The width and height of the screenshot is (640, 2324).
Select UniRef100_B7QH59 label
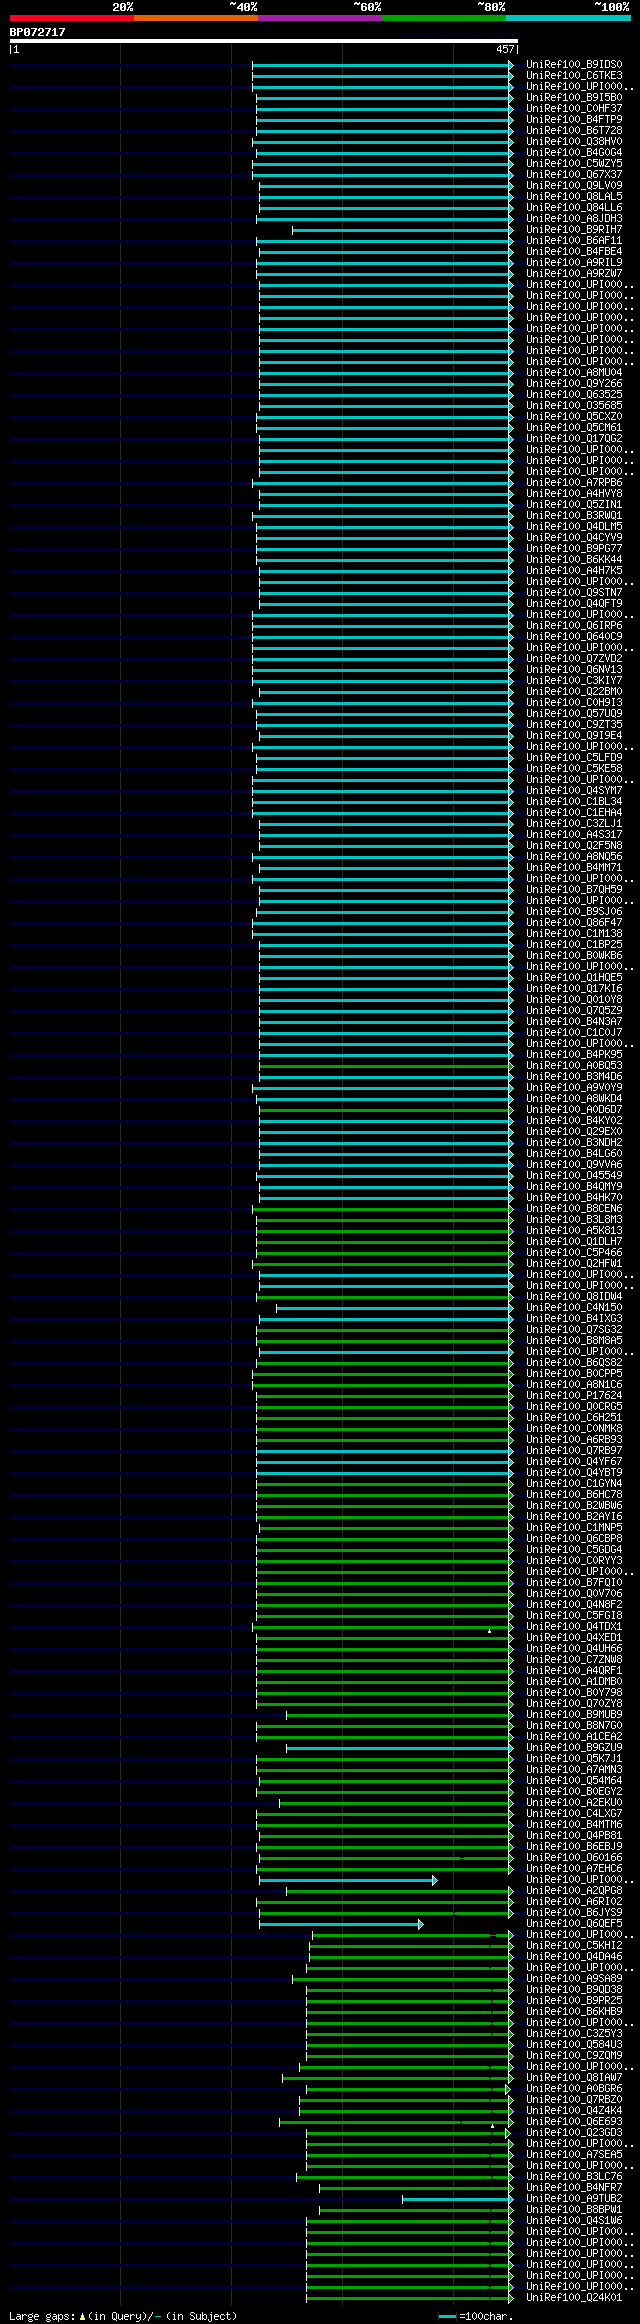pos(574,890)
